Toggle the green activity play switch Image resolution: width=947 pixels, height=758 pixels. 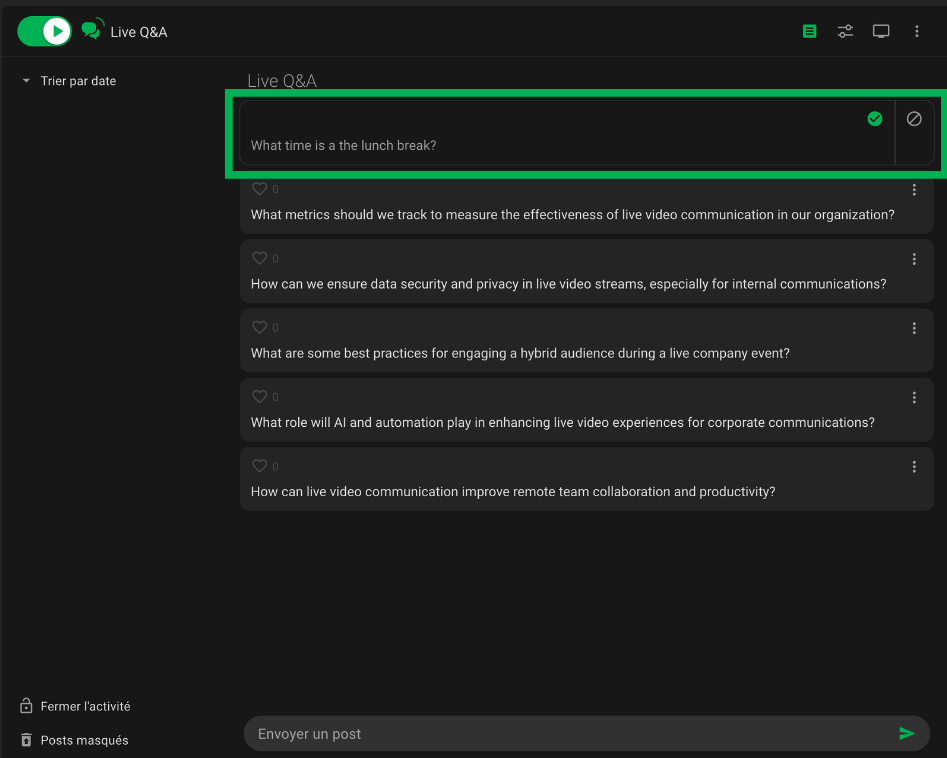45,31
